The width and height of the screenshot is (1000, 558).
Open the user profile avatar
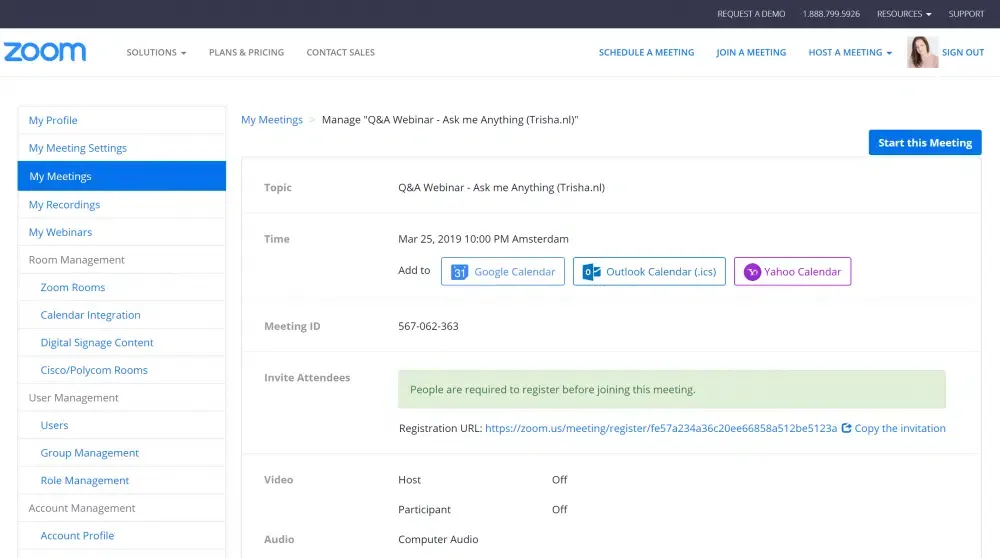pos(922,52)
